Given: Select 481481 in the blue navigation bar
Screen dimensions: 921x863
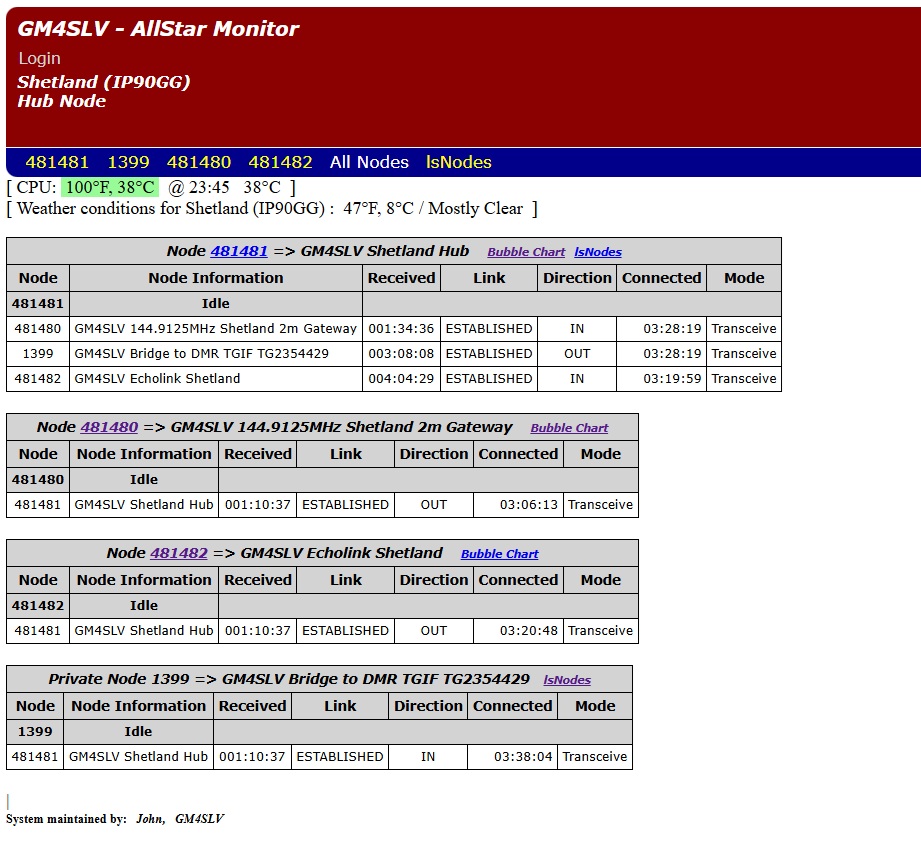Looking at the screenshot, I should pos(57,162).
